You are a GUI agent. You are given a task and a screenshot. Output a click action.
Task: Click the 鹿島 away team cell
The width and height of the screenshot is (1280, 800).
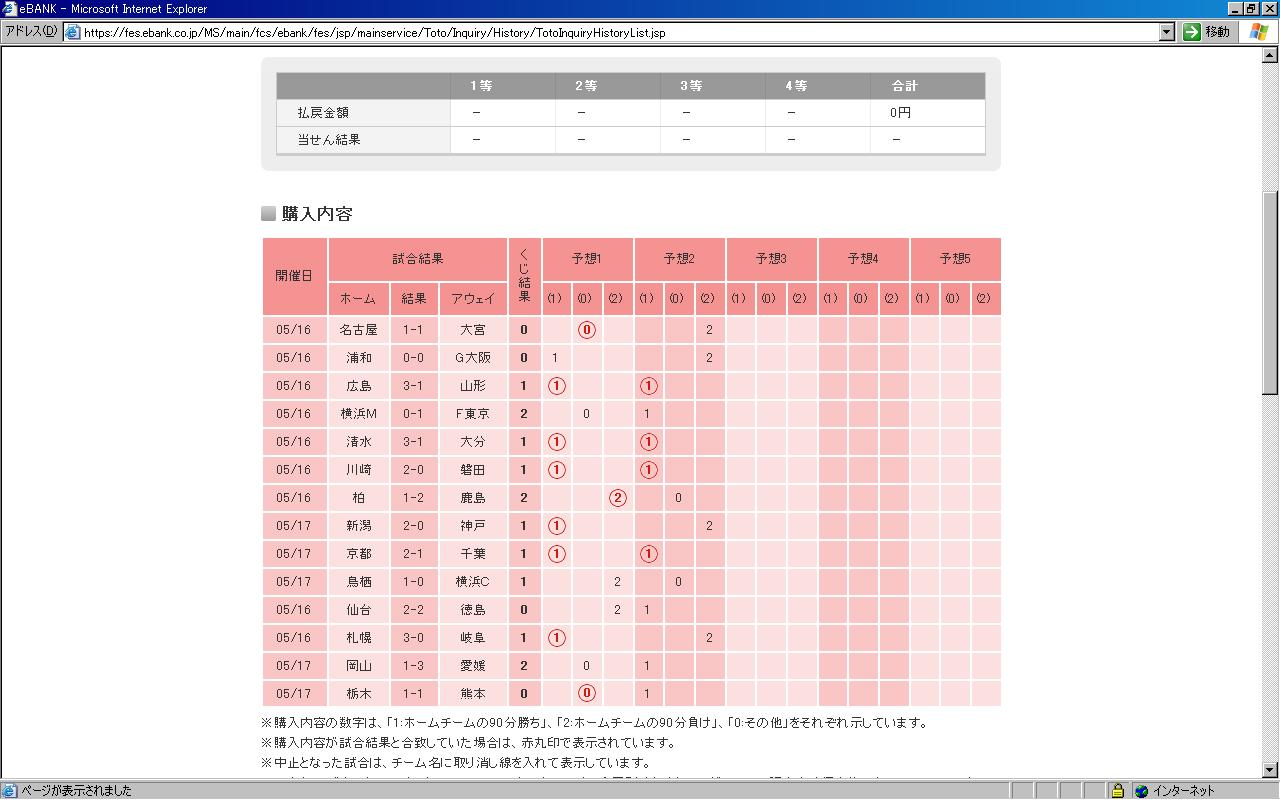[473, 498]
